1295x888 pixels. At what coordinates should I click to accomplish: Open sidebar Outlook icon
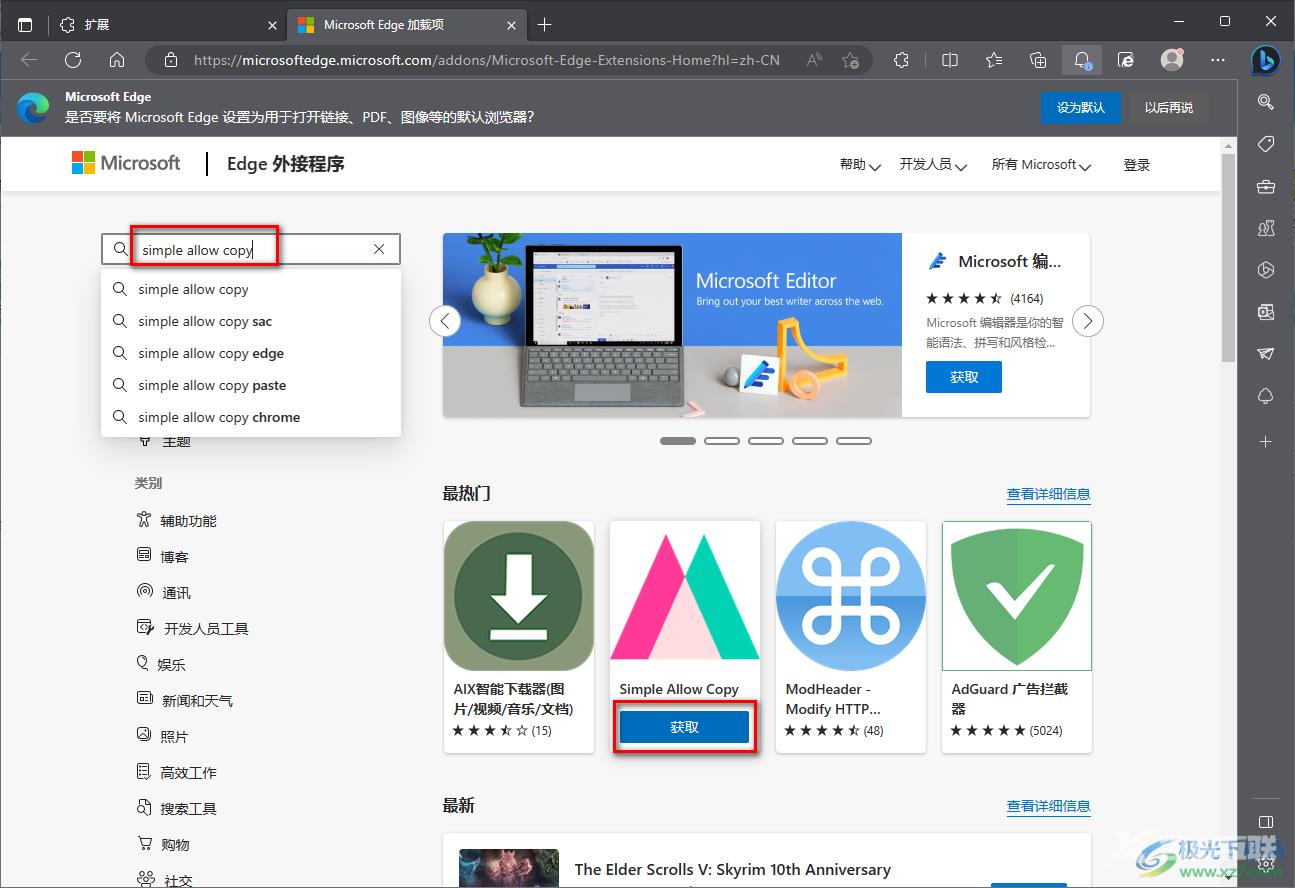(x=1265, y=312)
